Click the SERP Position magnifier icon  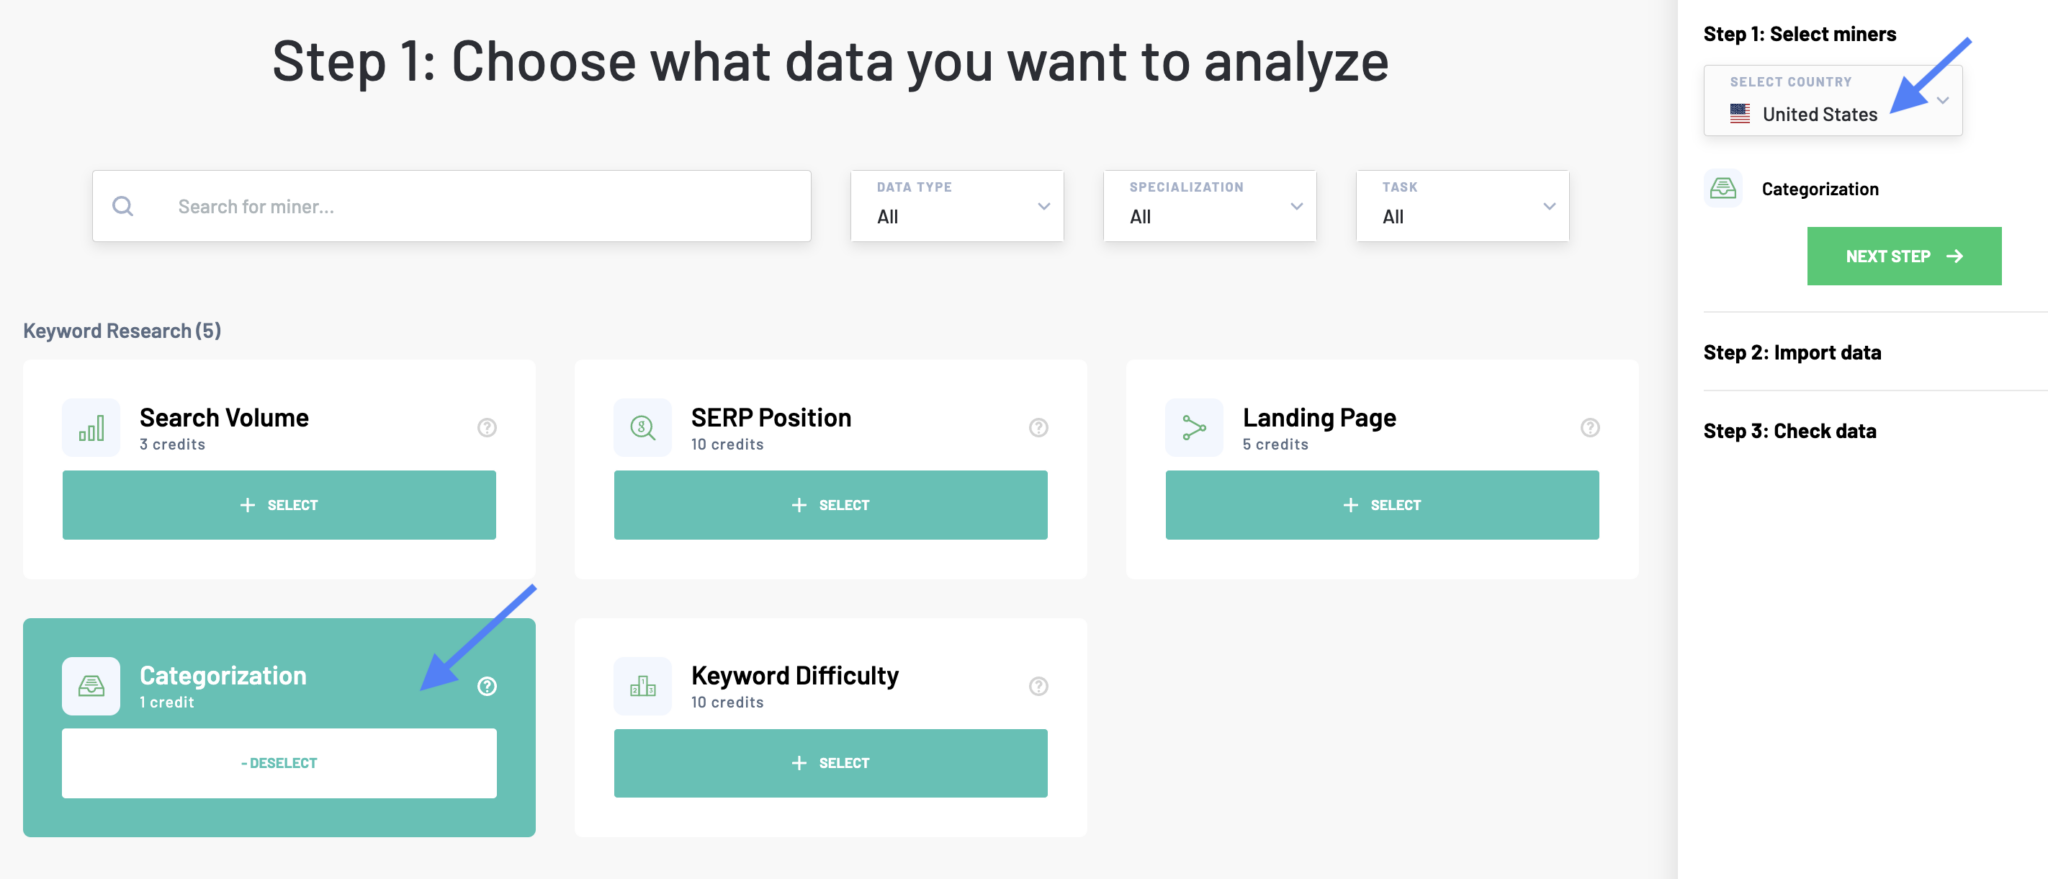point(643,427)
